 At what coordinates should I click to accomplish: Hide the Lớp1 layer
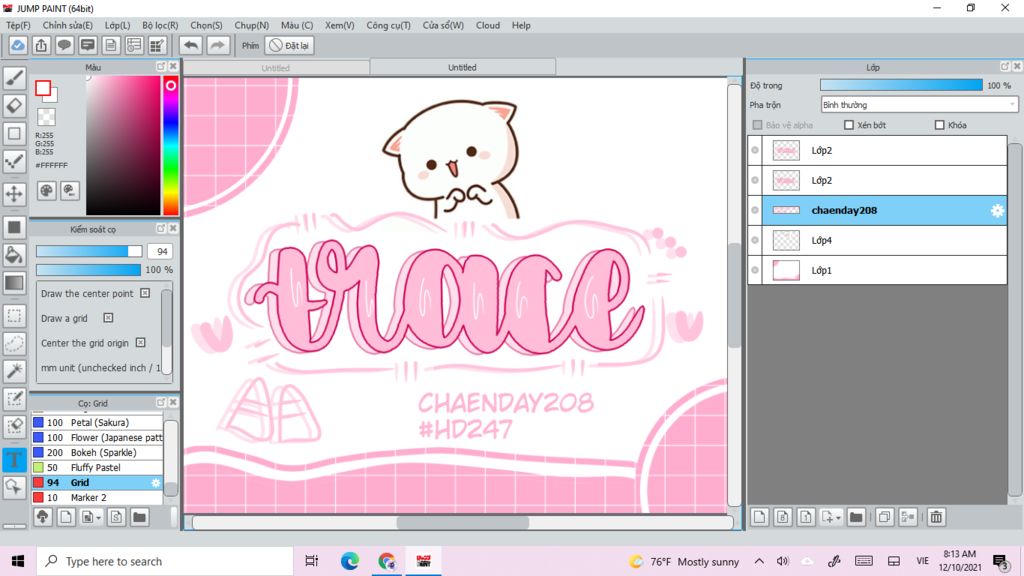(x=755, y=270)
